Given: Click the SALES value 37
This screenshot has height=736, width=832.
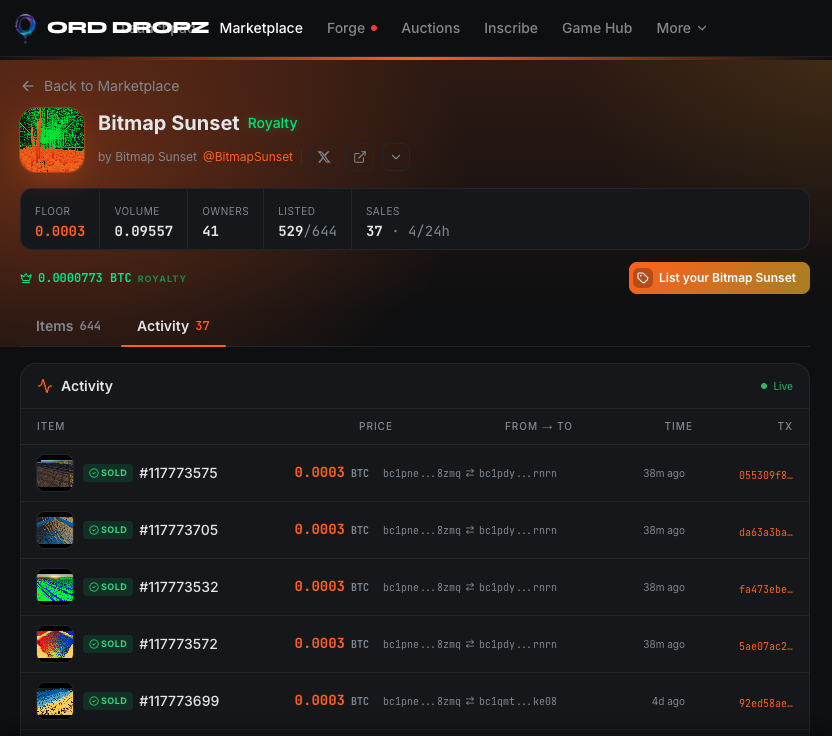Looking at the screenshot, I should point(374,231).
